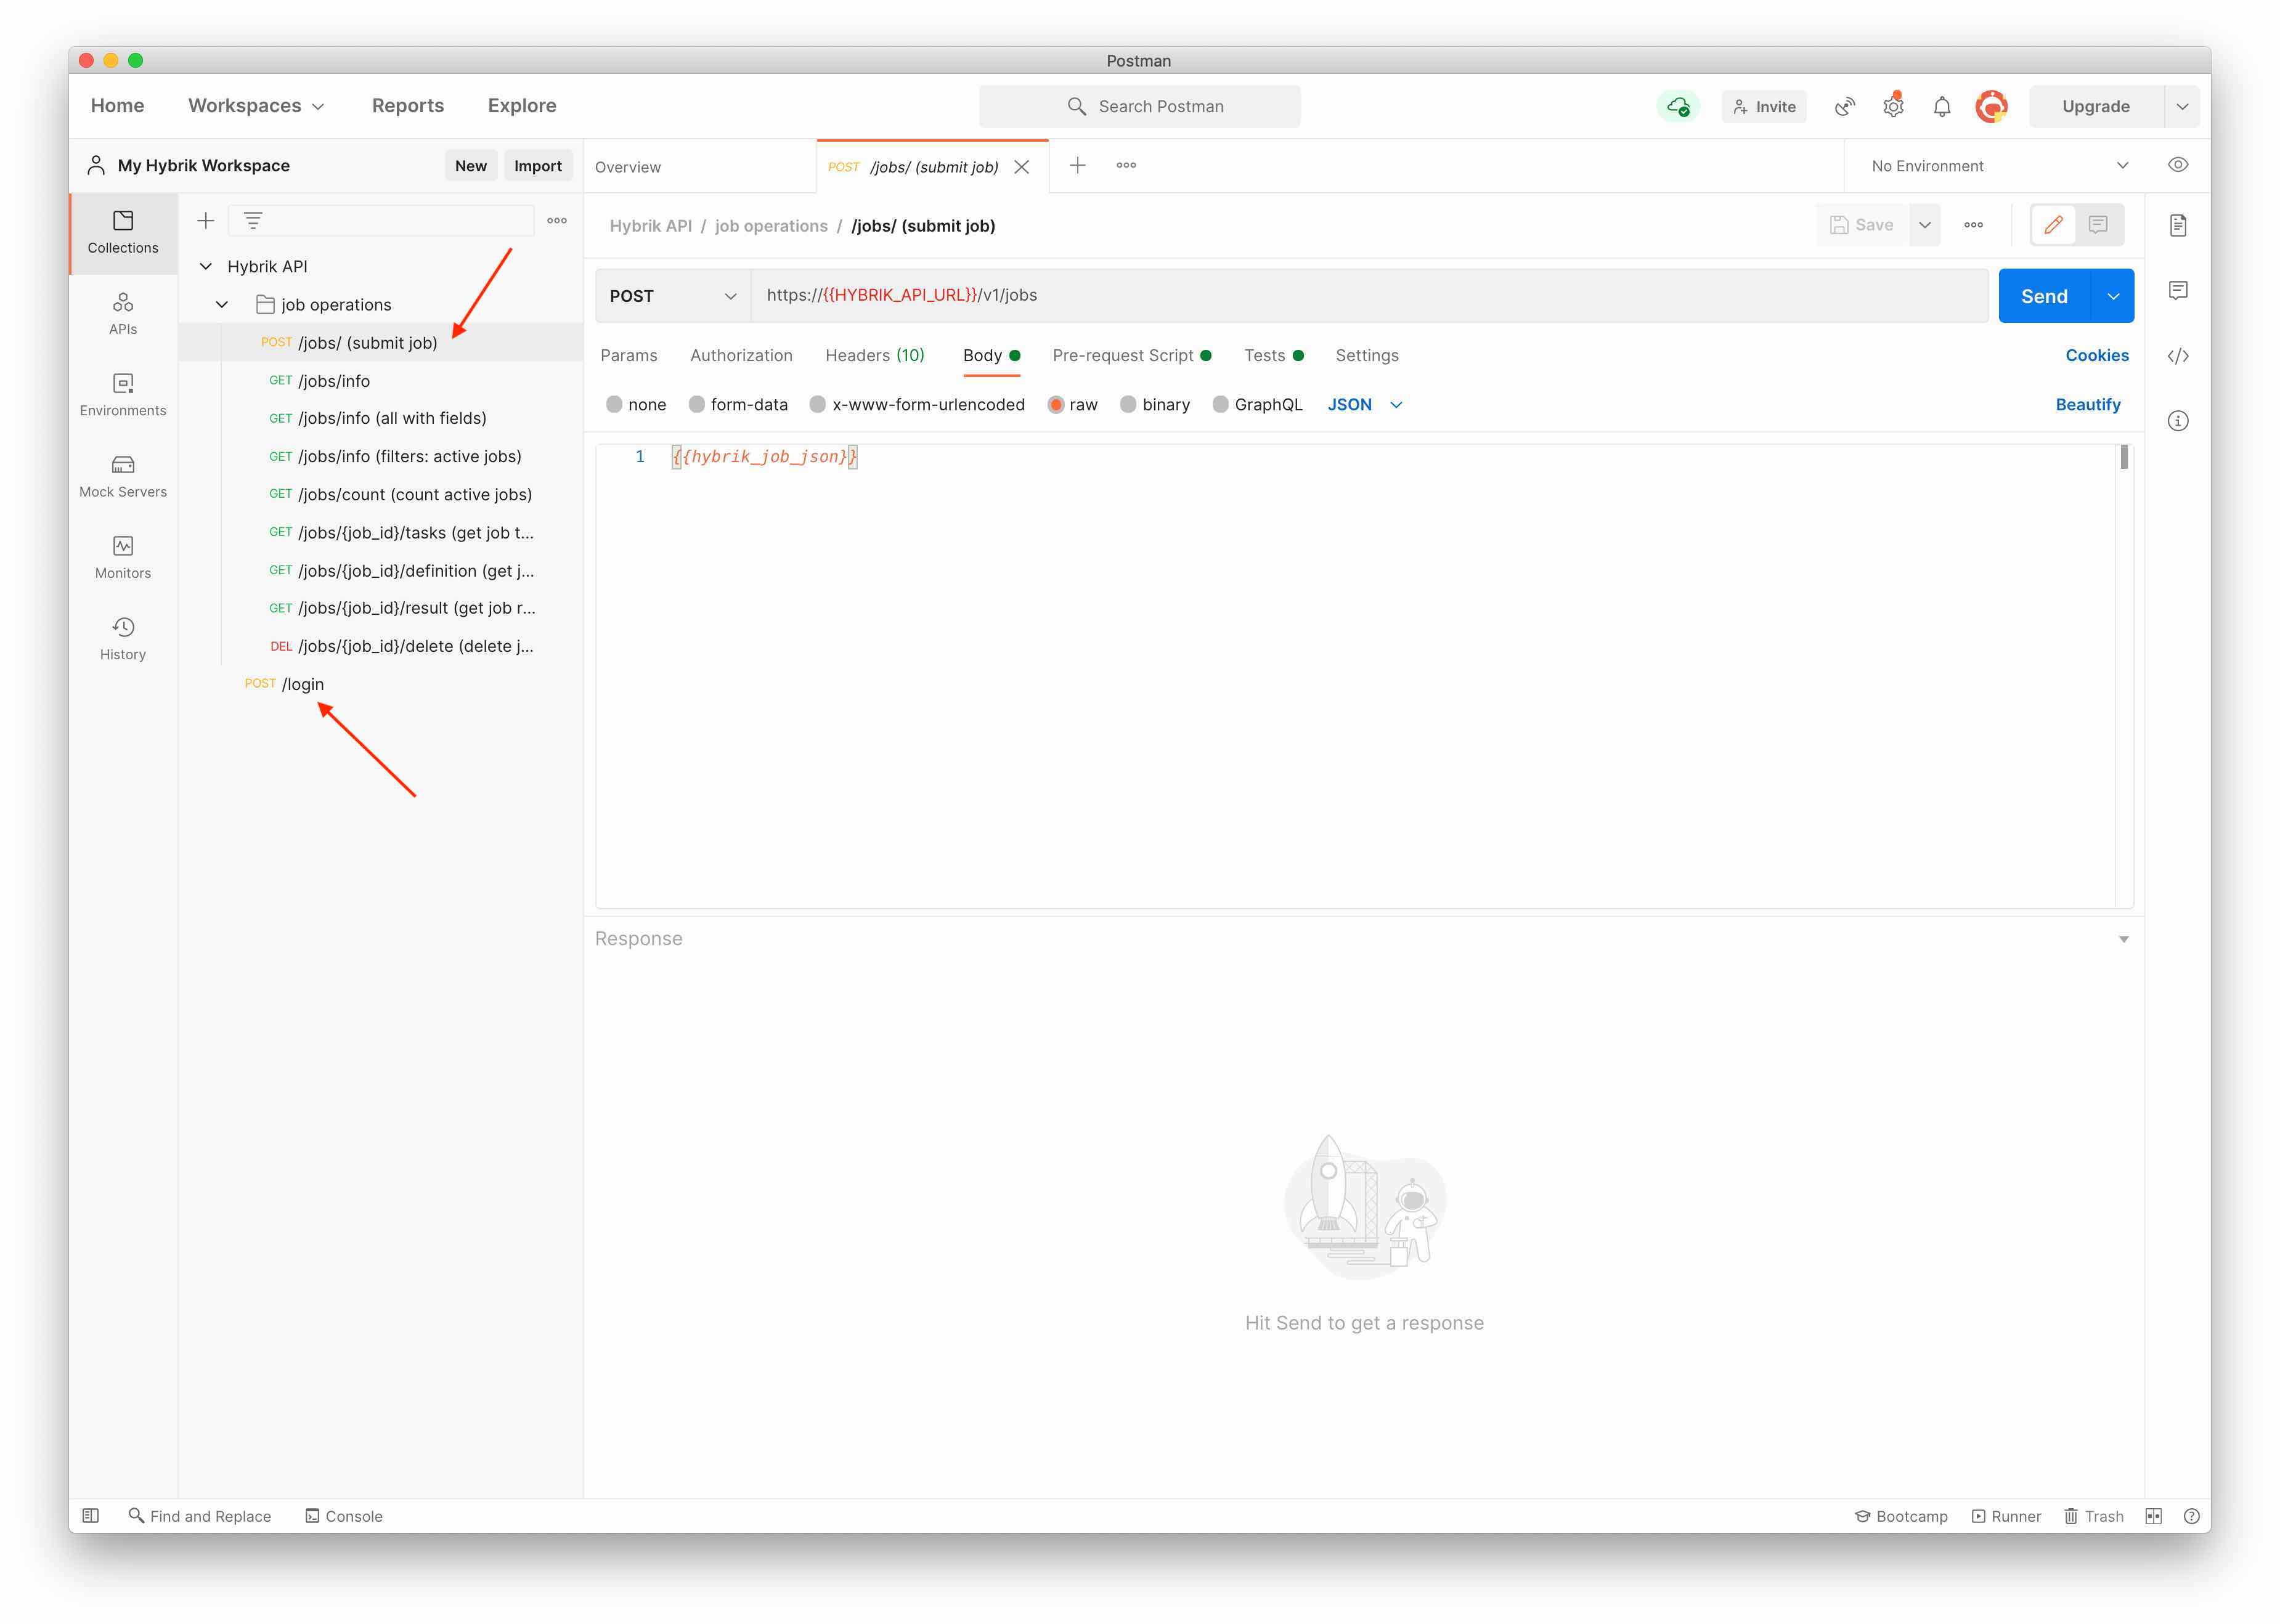
Task: Open the help question mark icon
Action: tap(2191, 1516)
